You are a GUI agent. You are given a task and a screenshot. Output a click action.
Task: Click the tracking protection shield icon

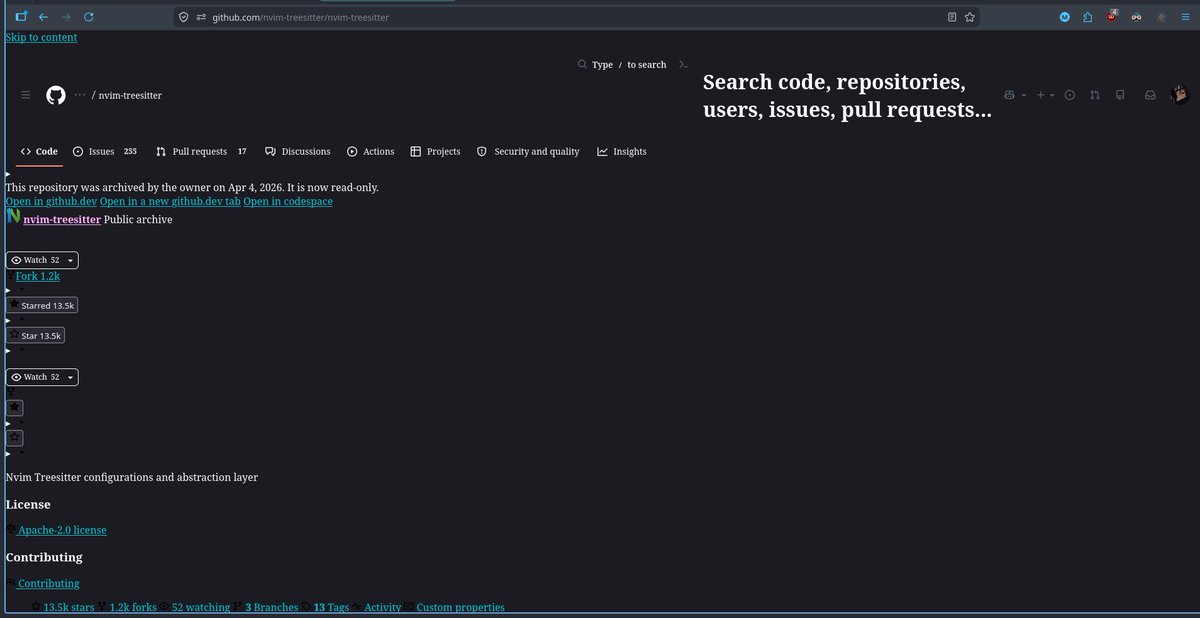coord(182,17)
